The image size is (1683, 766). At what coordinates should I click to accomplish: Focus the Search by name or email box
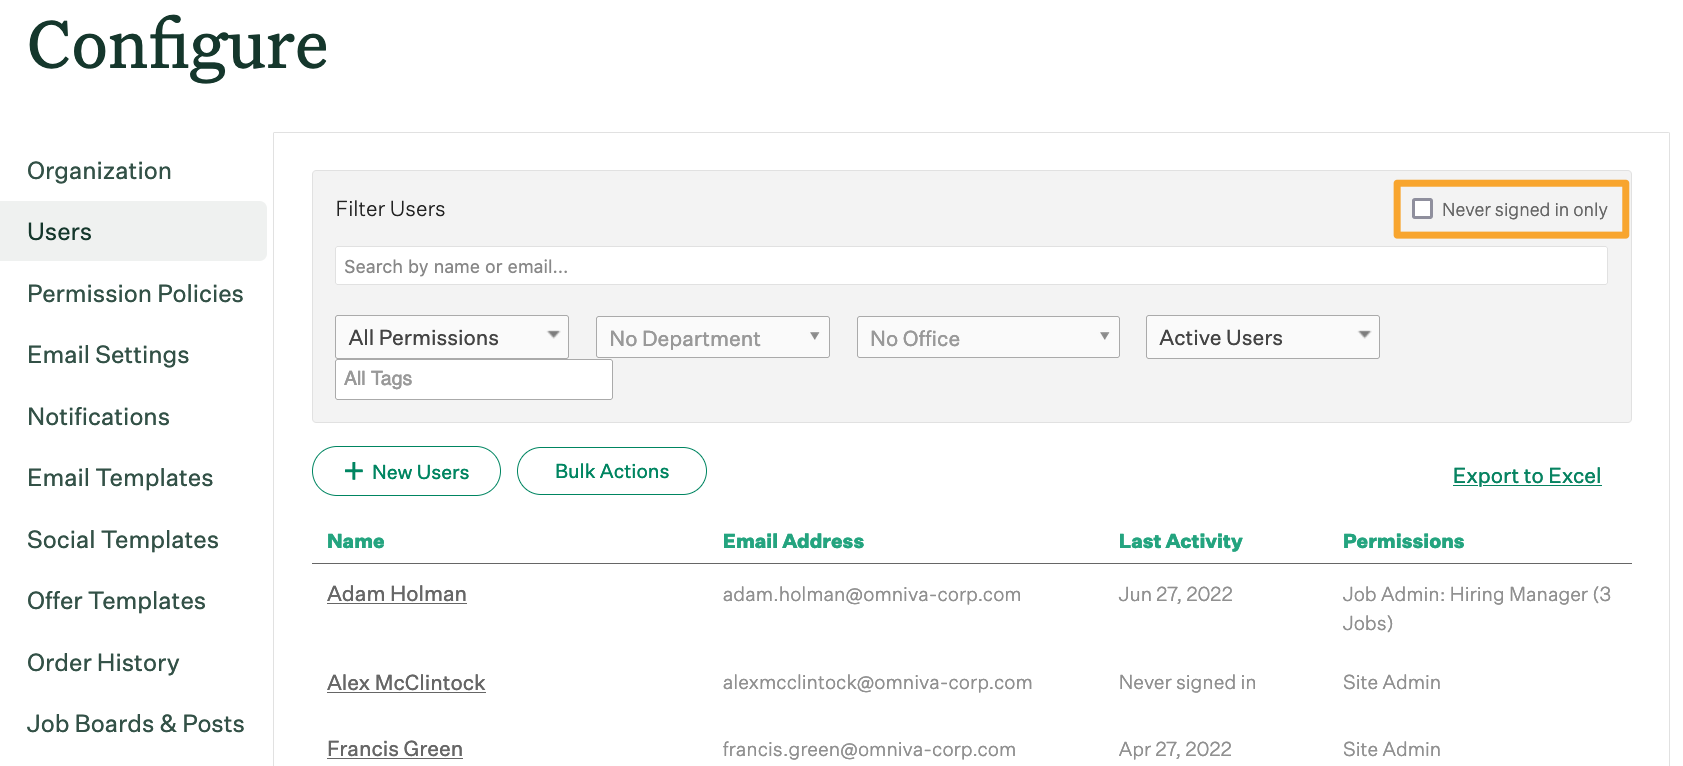(970, 267)
